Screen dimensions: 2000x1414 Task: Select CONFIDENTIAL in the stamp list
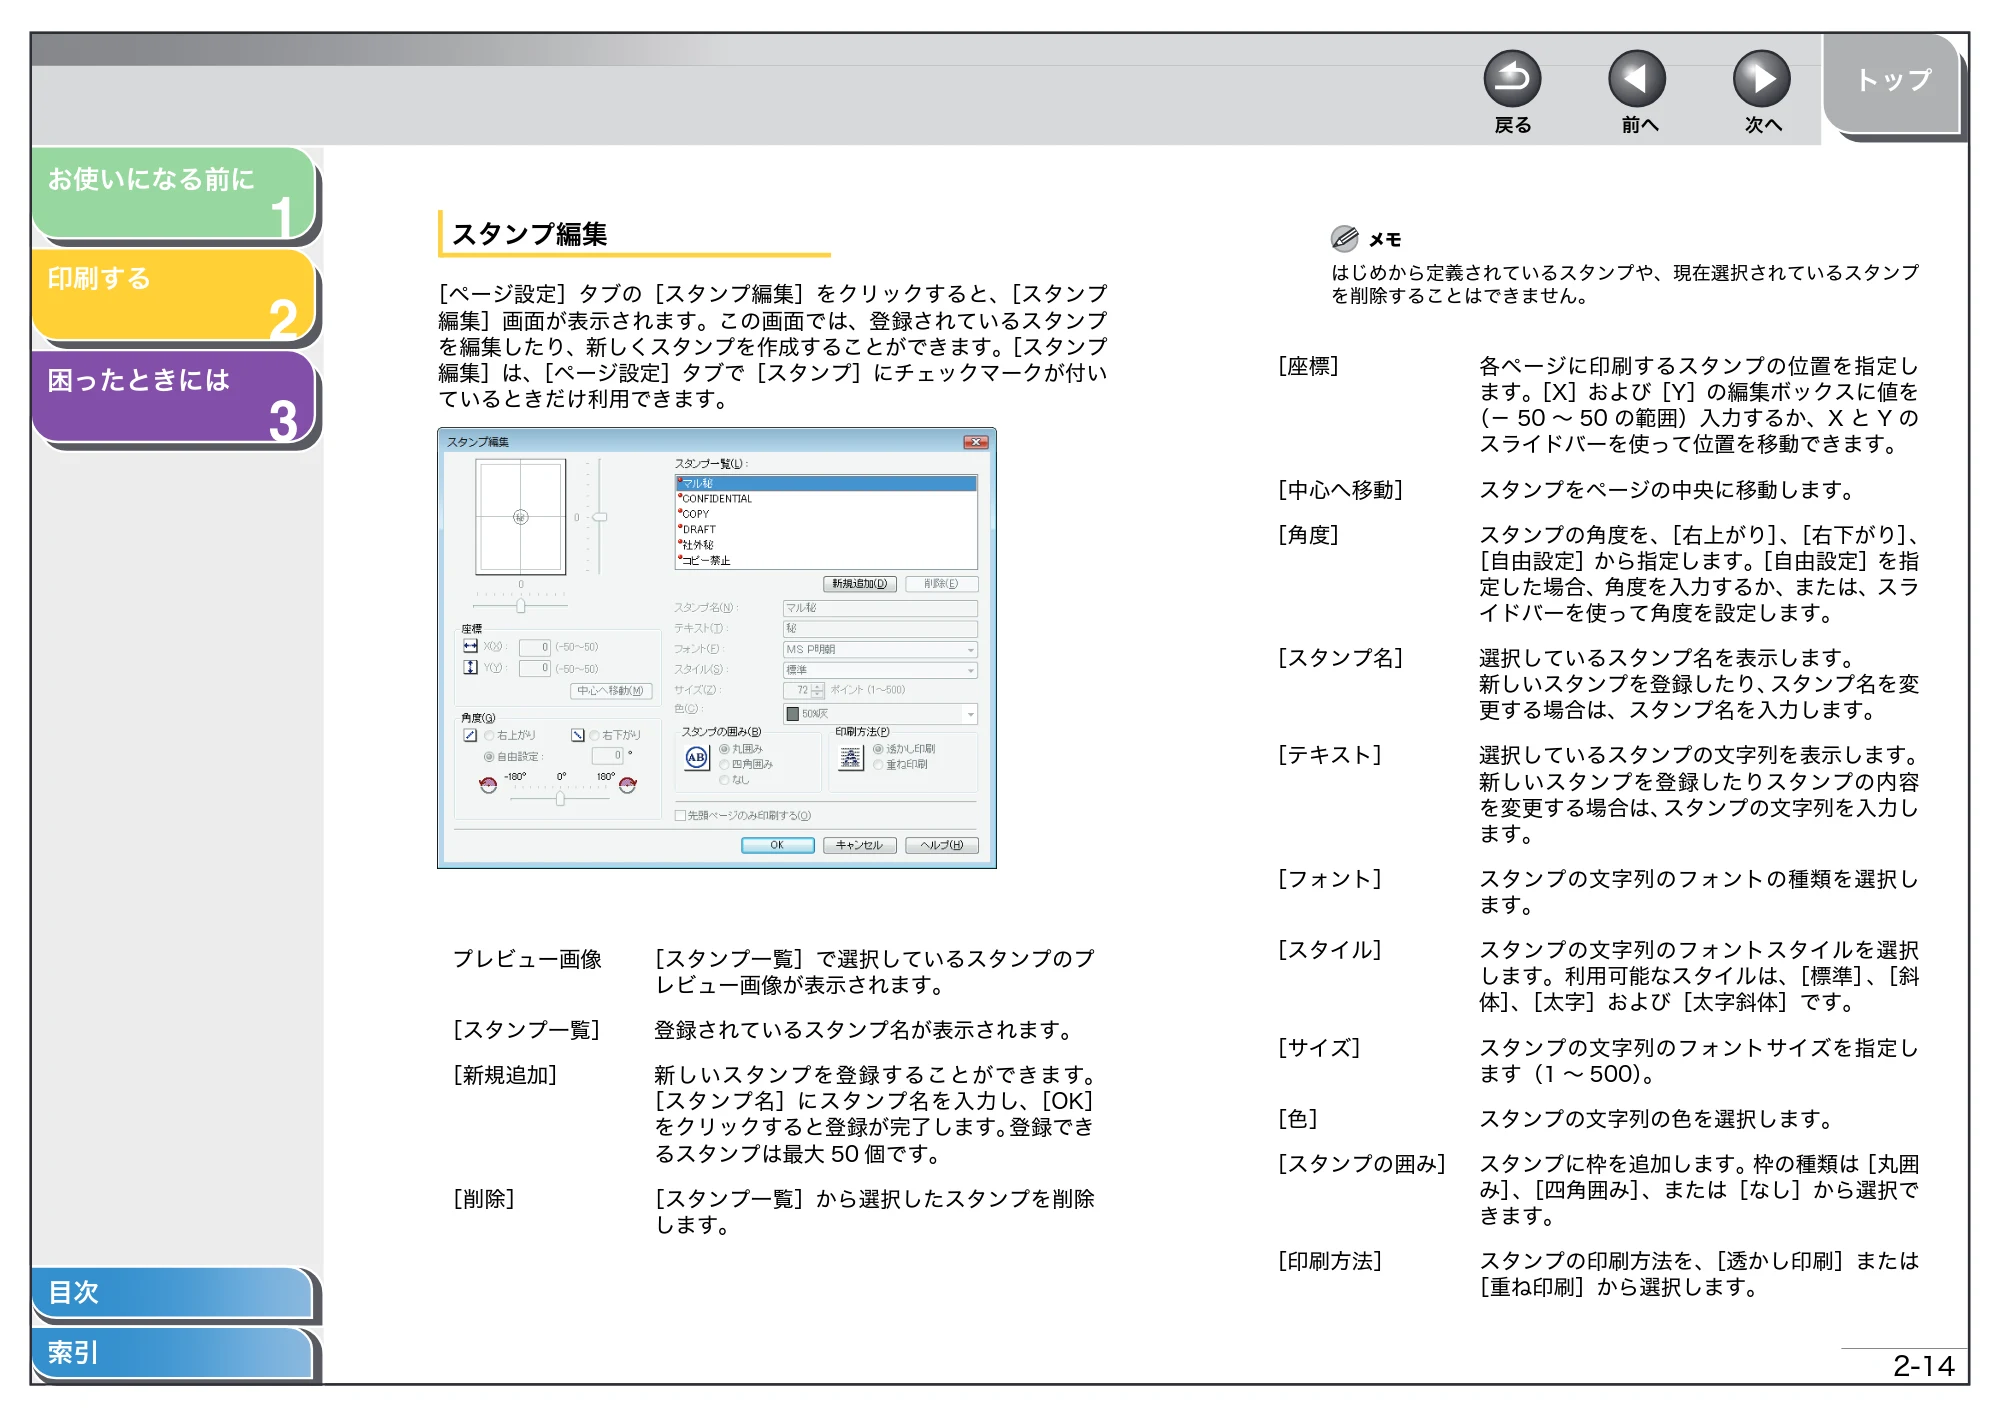click(x=826, y=498)
